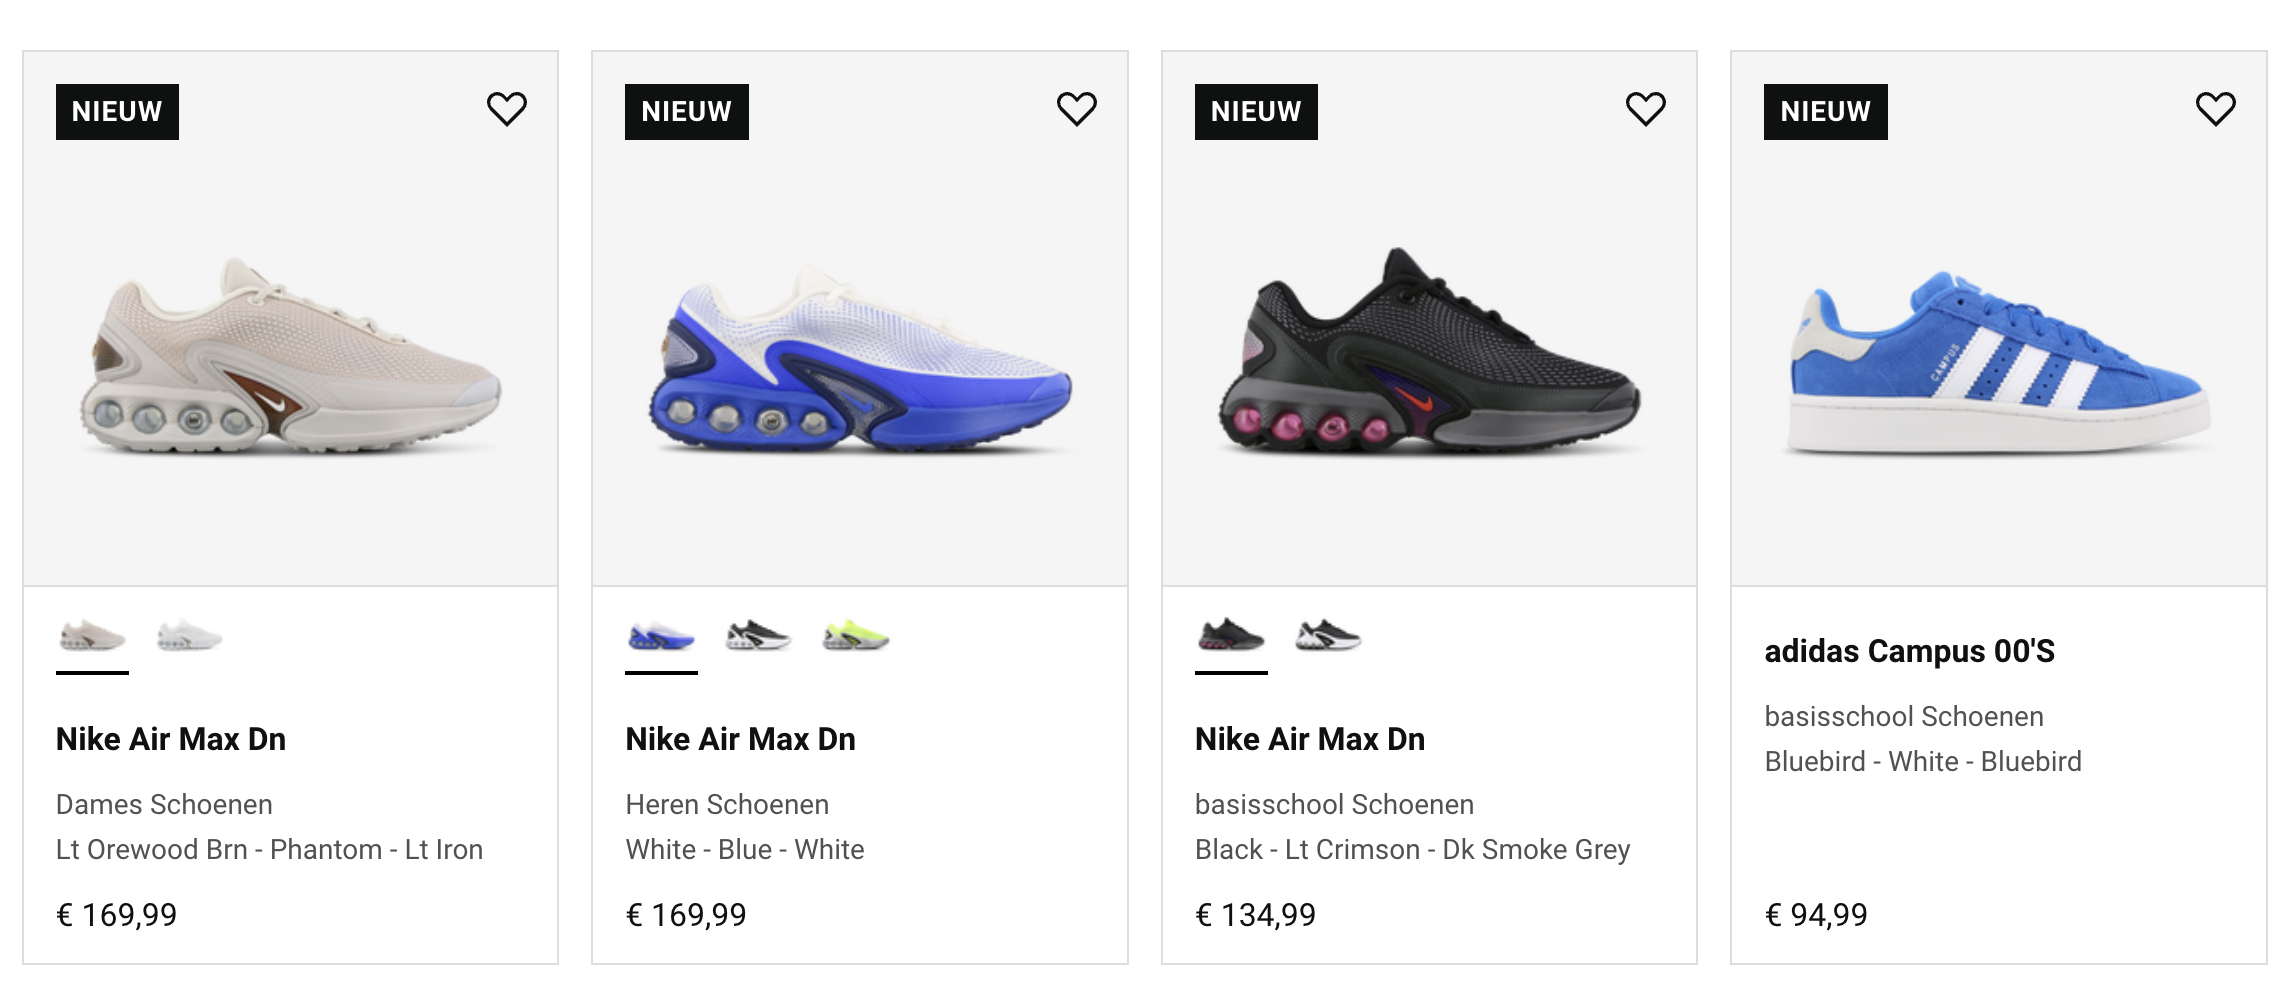Image resolution: width=2292 pixels, height=990 pixels.
Task: Add the basisschool black Air Max Dn to favorites
Action: pos(1646,110)
